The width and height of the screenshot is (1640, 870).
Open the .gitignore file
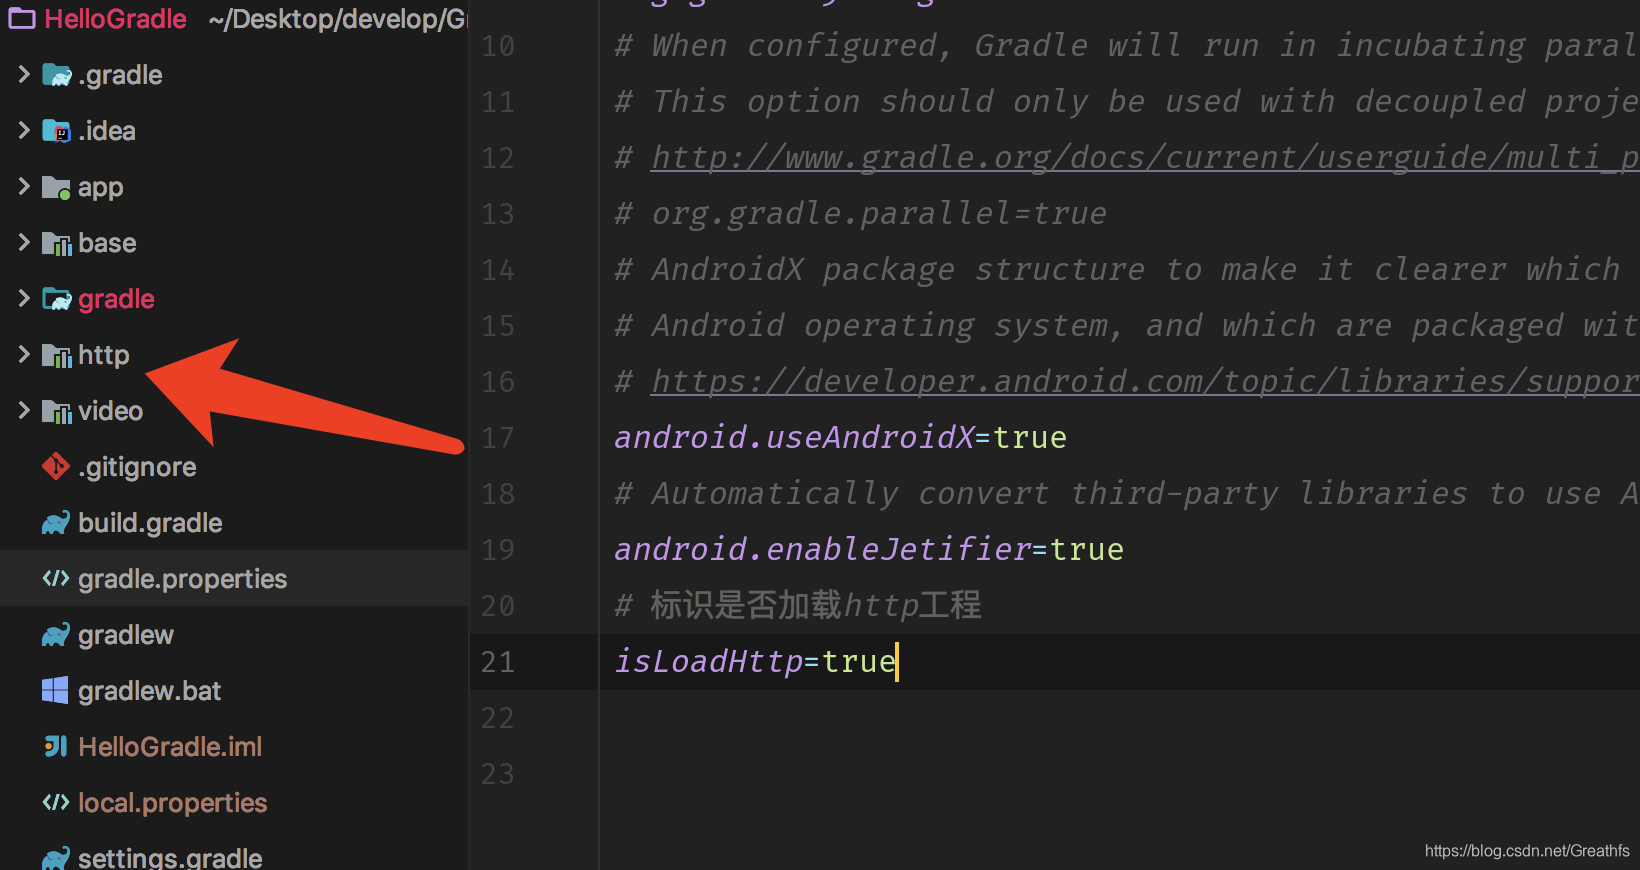click(137, 467)
